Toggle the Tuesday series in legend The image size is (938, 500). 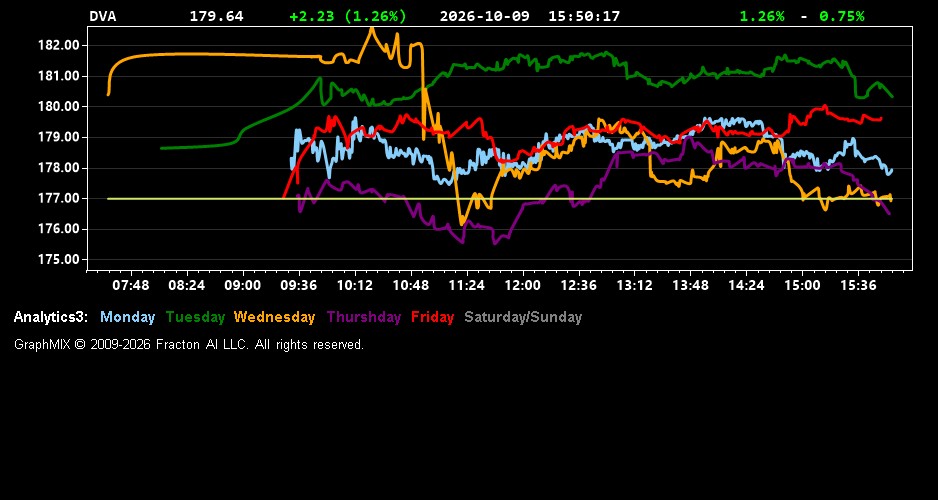coord(195,317)
